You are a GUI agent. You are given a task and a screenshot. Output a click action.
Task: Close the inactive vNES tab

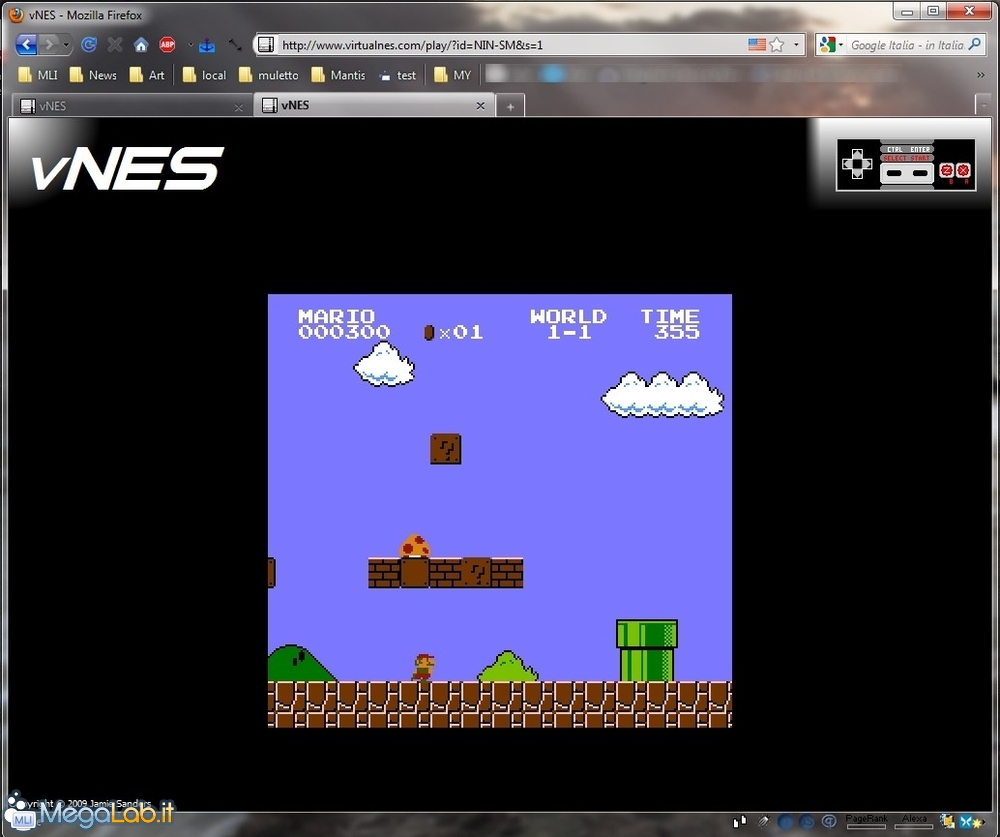(x=239, y=107)
